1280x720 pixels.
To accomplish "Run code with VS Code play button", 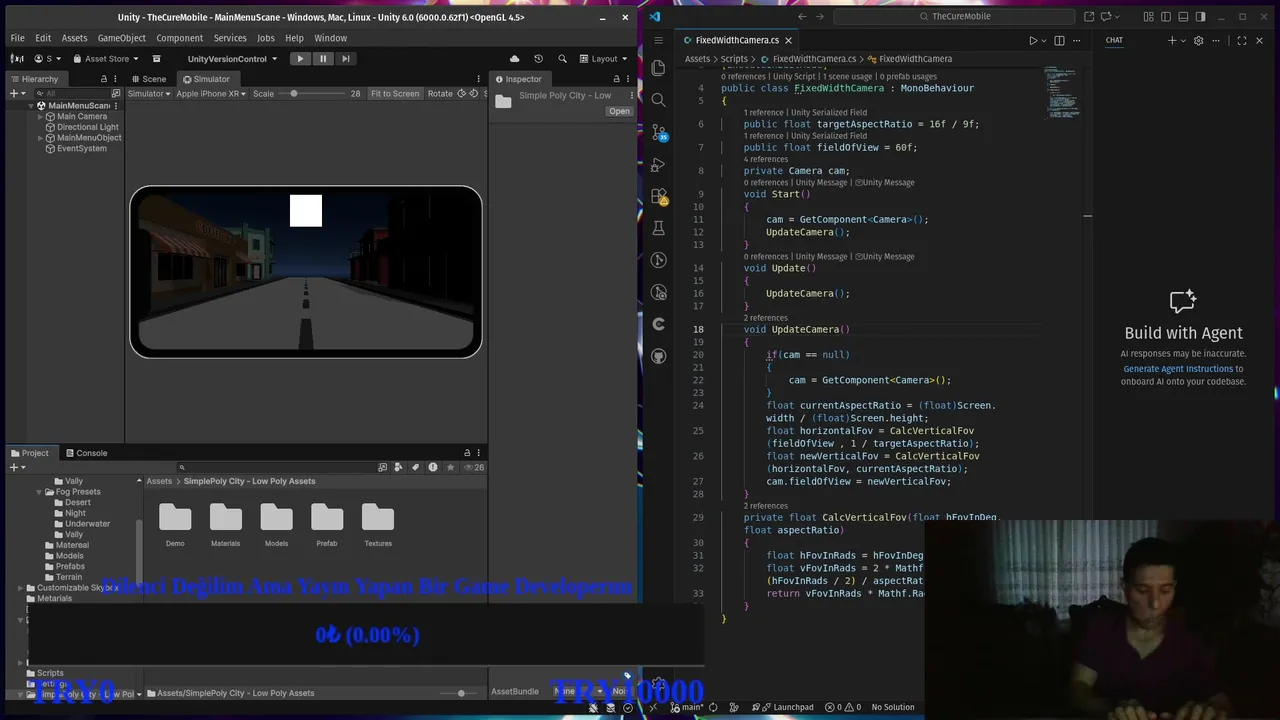I will 1033,40.
